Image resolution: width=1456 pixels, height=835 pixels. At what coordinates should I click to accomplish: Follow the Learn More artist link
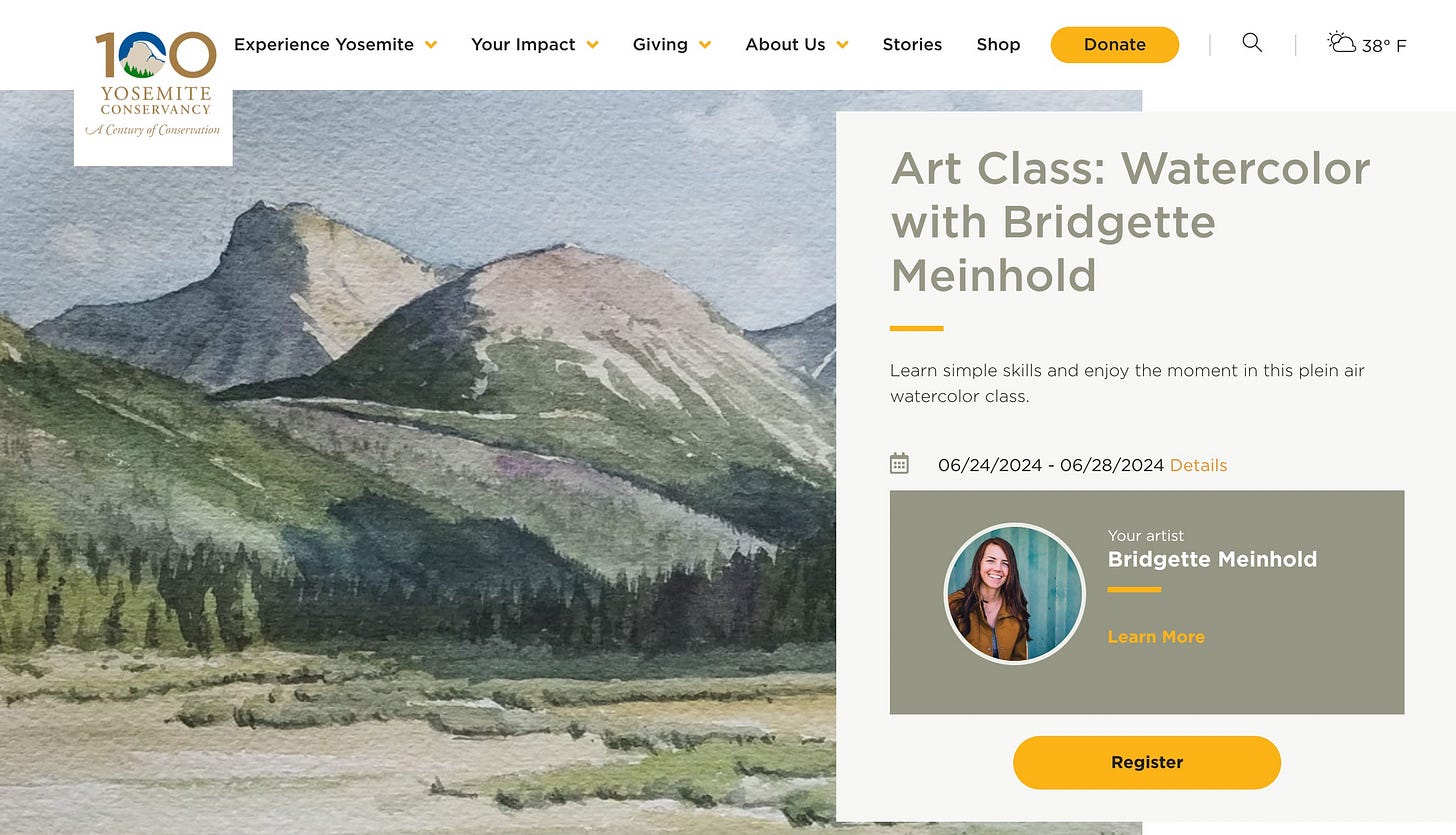(1156, 637)
